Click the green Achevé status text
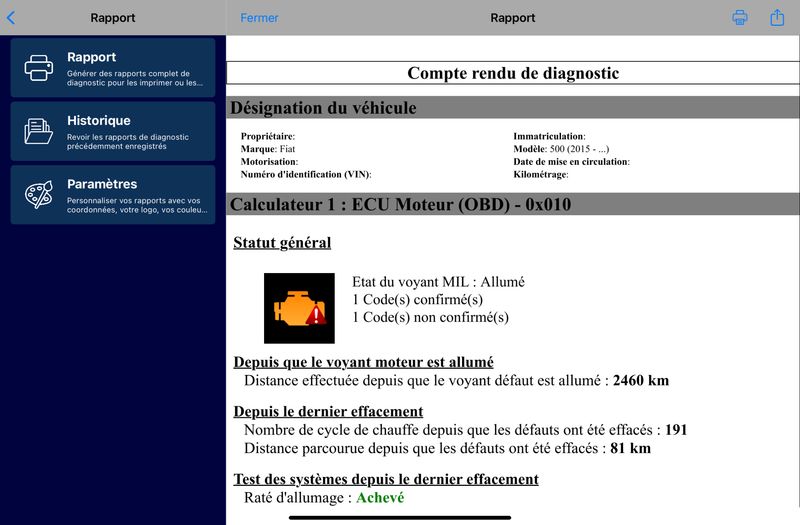 pyautogui.click(x=380, y=497)
